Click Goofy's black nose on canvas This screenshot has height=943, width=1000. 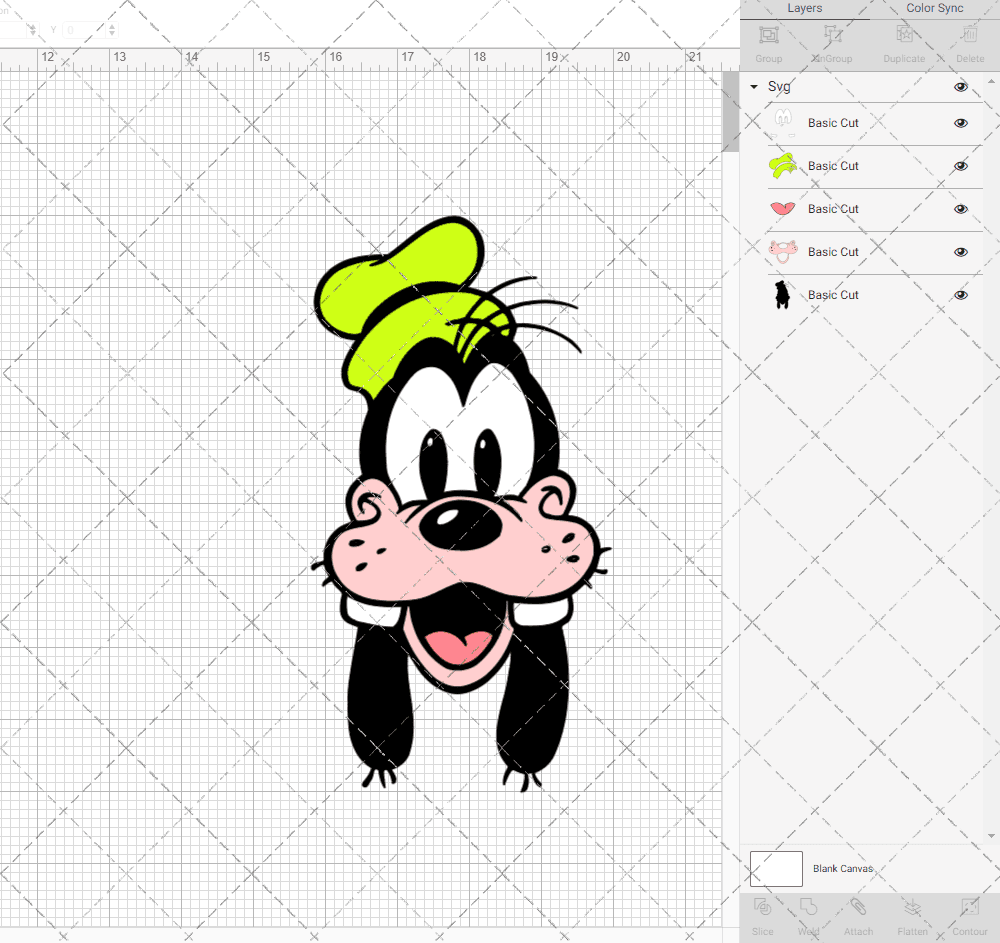(460, 524)
